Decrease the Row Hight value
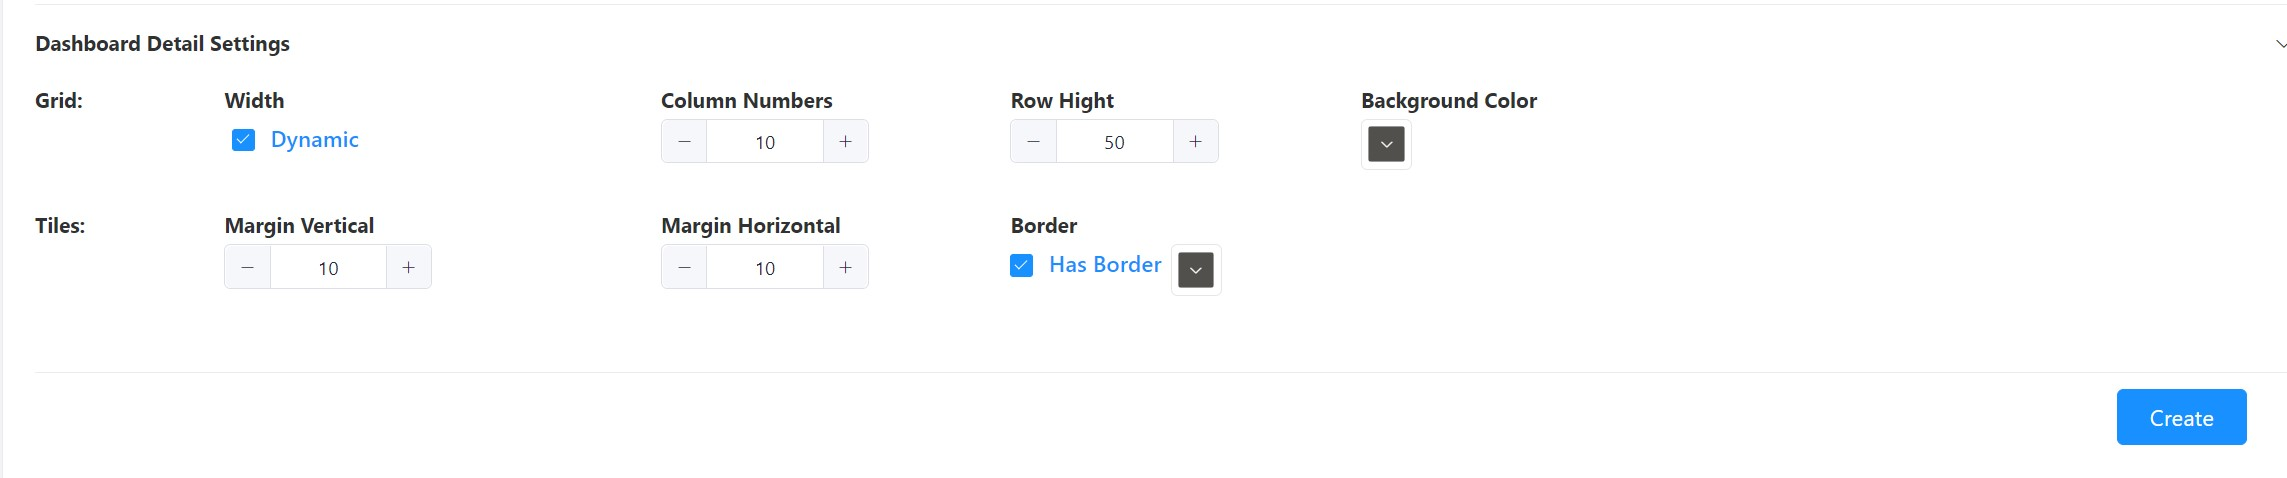 coord(1033,142)
